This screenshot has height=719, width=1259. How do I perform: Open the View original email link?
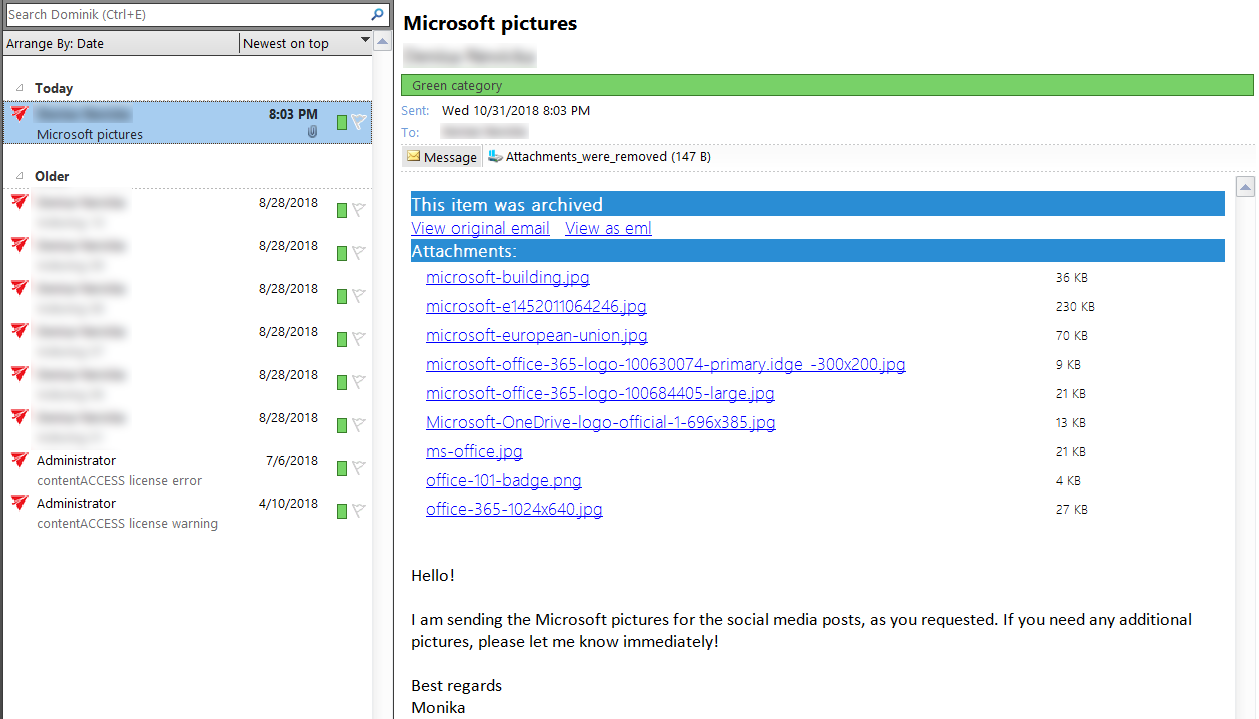click(x=480, y=228)
